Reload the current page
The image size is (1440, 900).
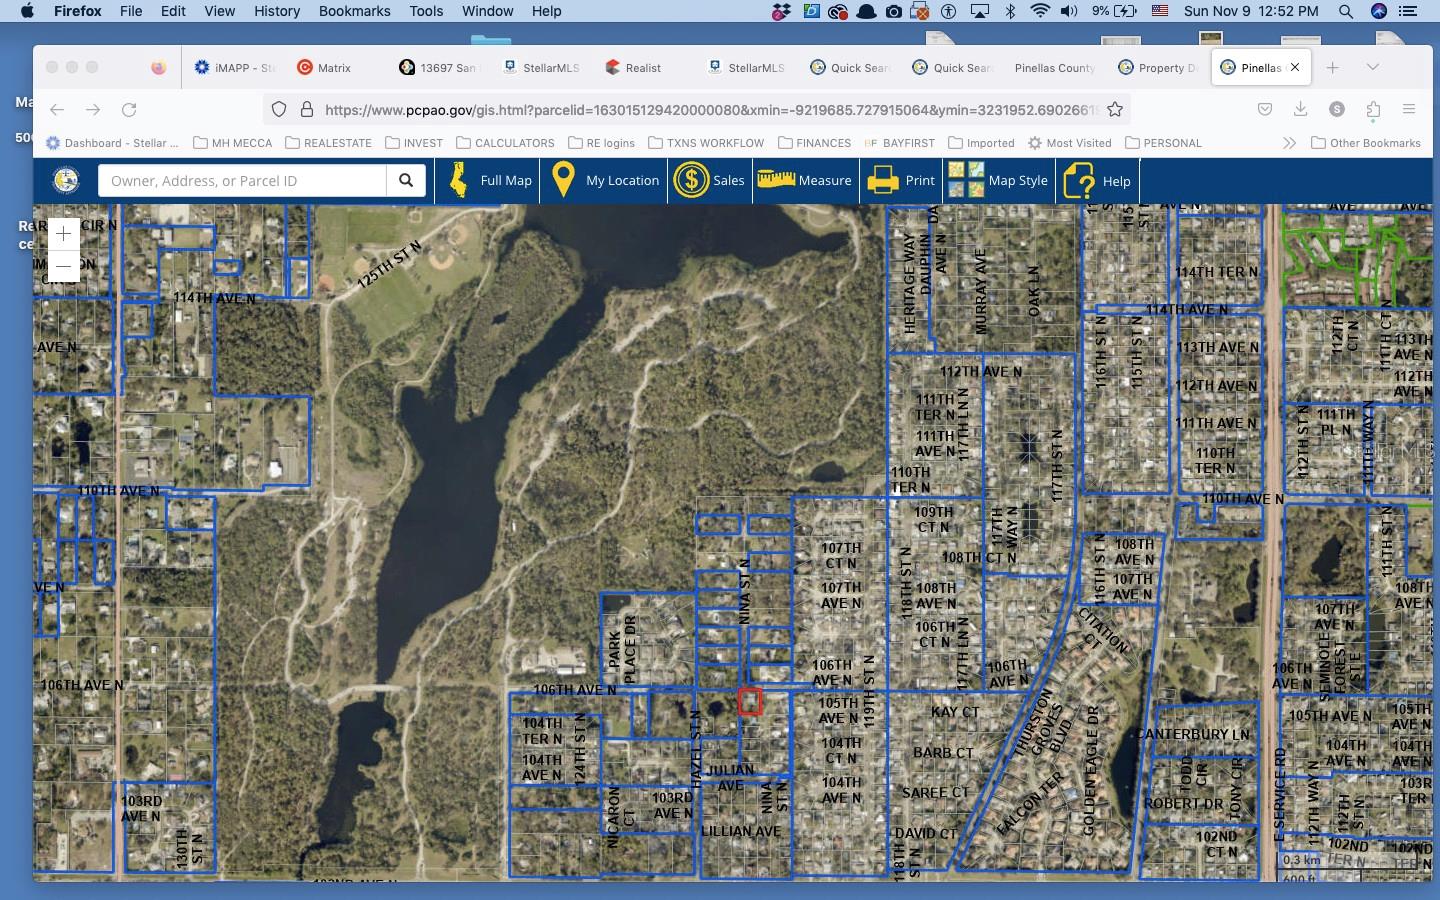(x=129, y=109)
